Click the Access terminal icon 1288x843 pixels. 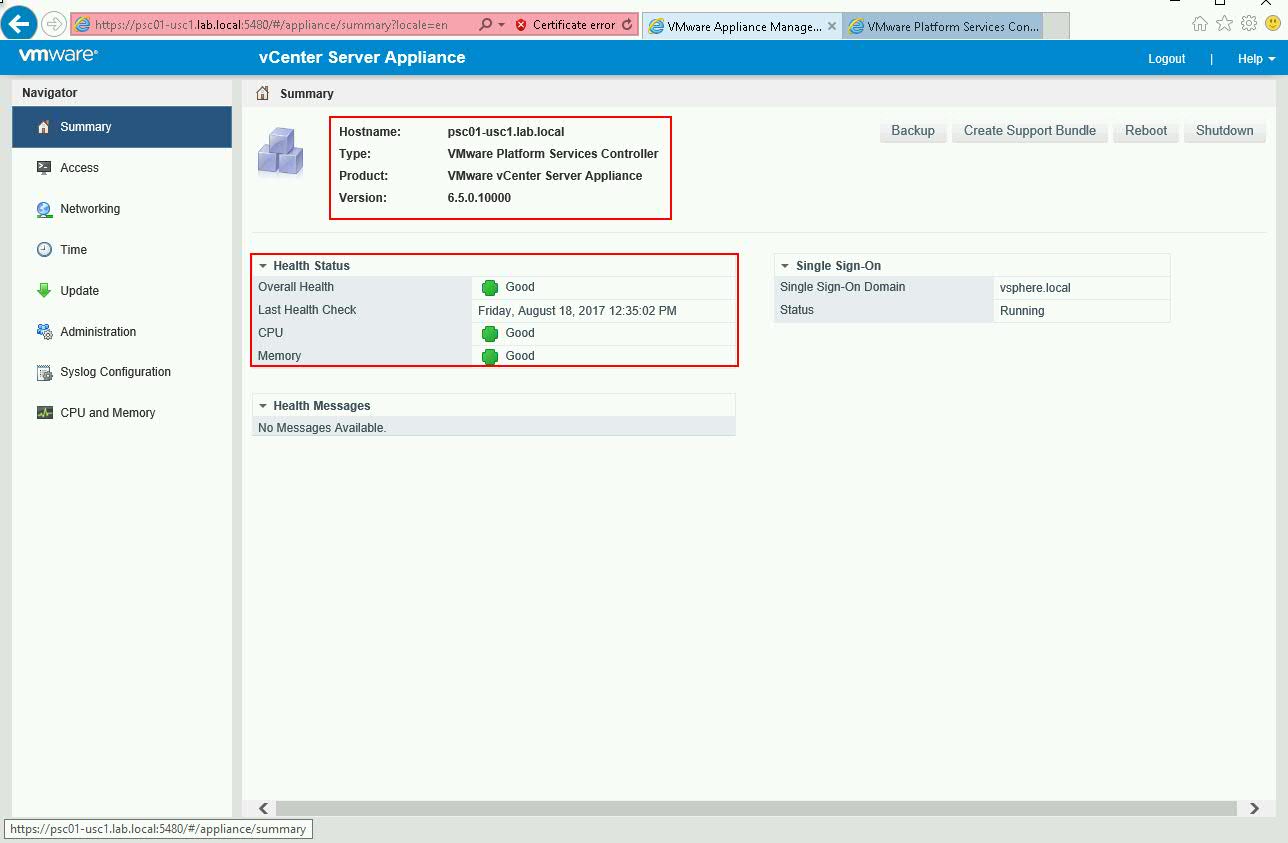point(44,168)
